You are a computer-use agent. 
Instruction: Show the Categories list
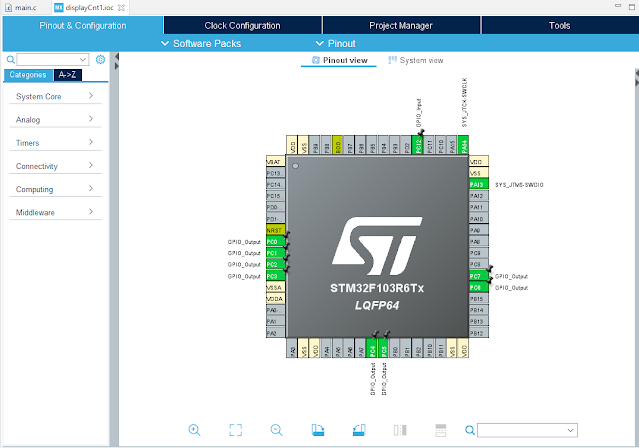28,75
